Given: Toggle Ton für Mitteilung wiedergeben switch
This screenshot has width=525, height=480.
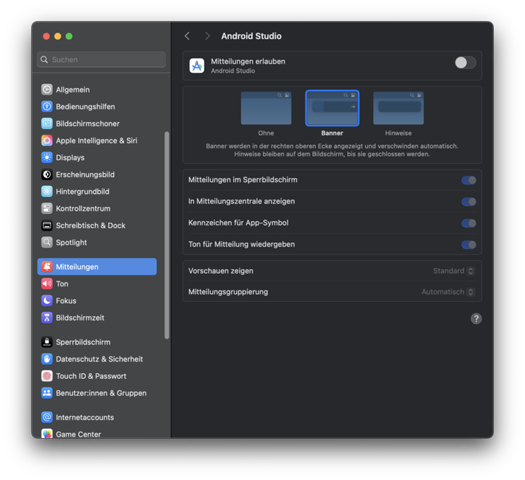Looking at the screenshot, I should pos(469,245).
